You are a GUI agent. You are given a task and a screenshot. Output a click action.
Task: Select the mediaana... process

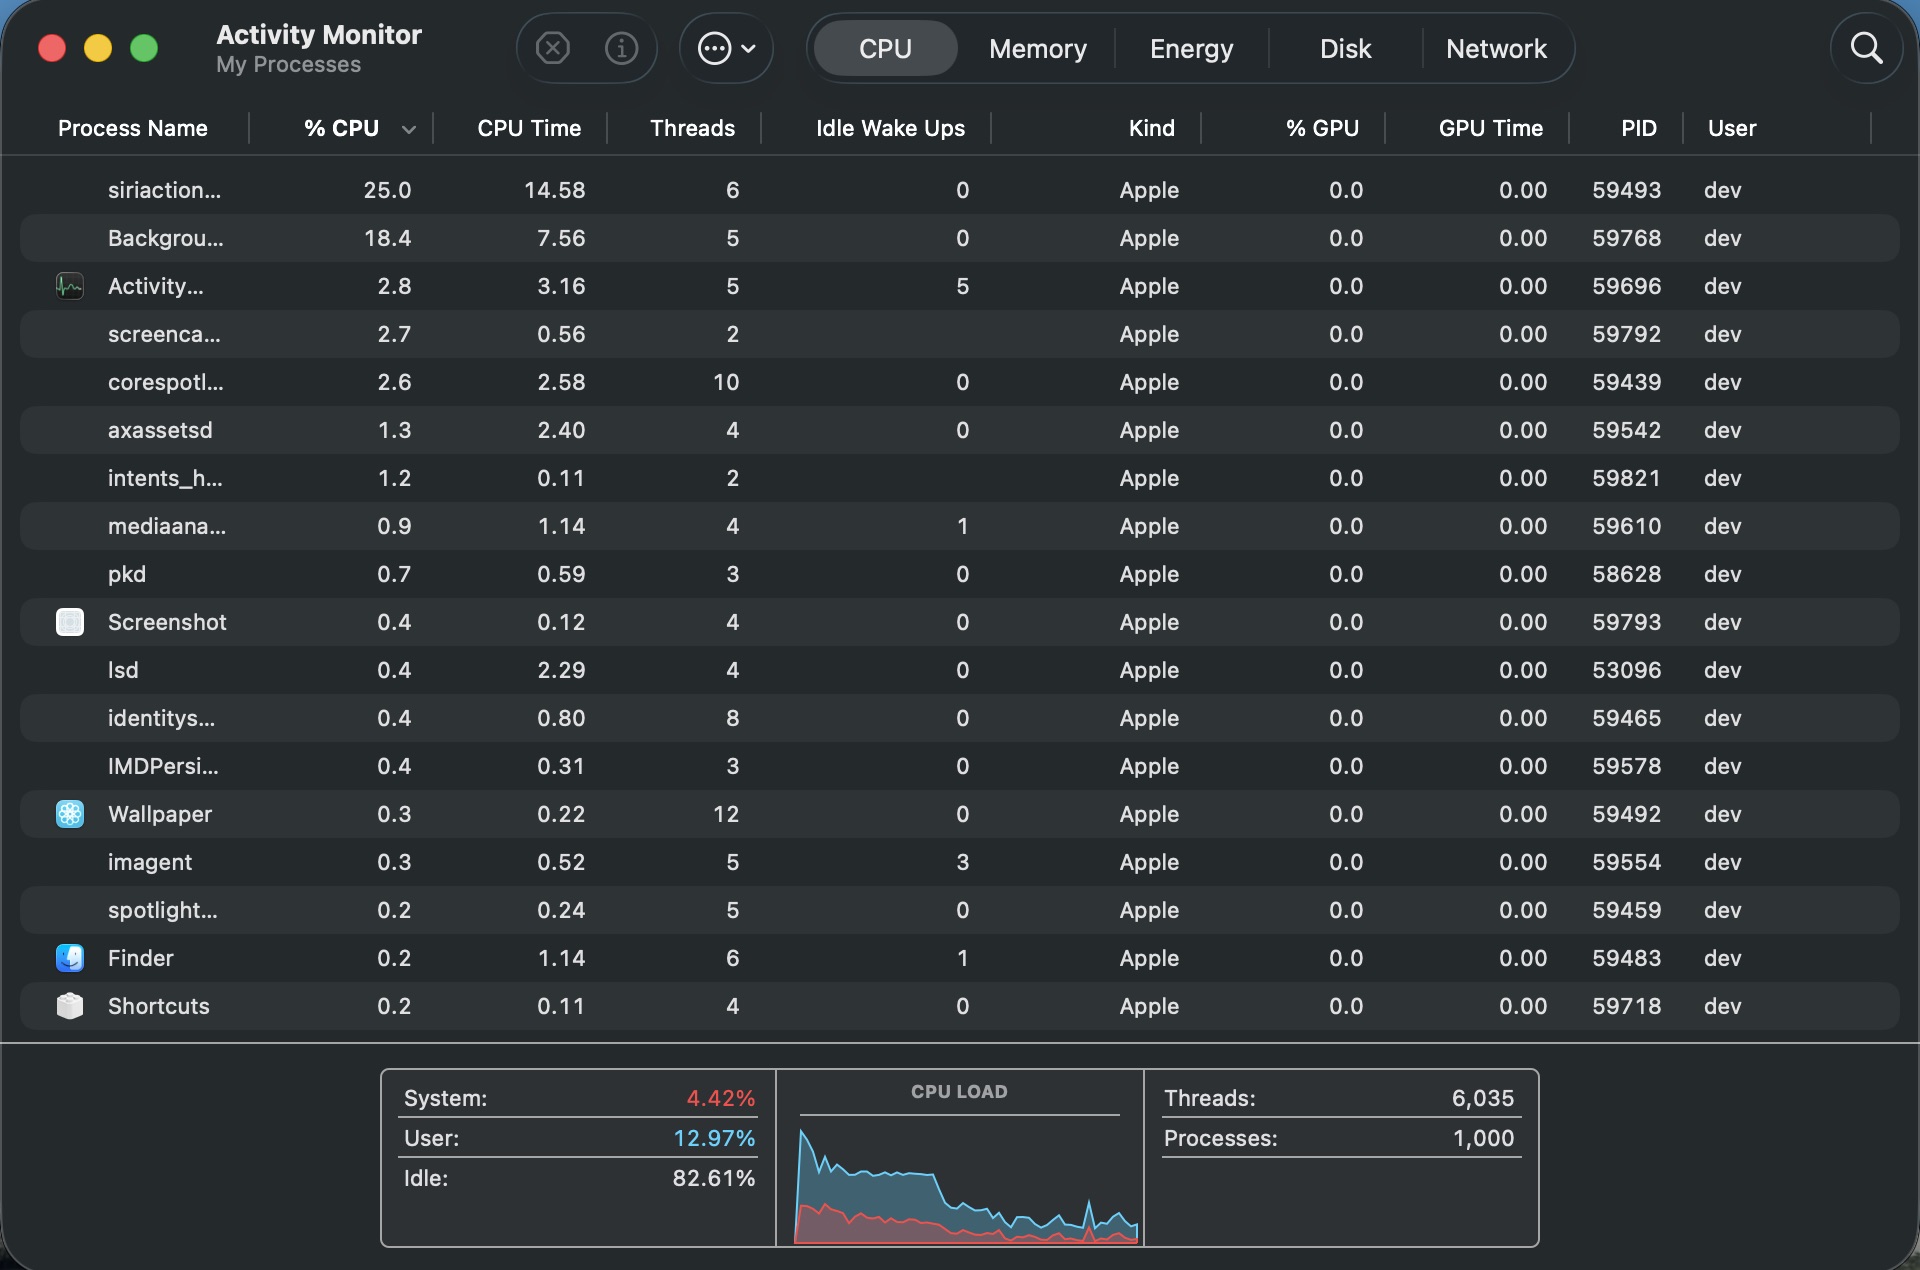[x=960, y=526]
